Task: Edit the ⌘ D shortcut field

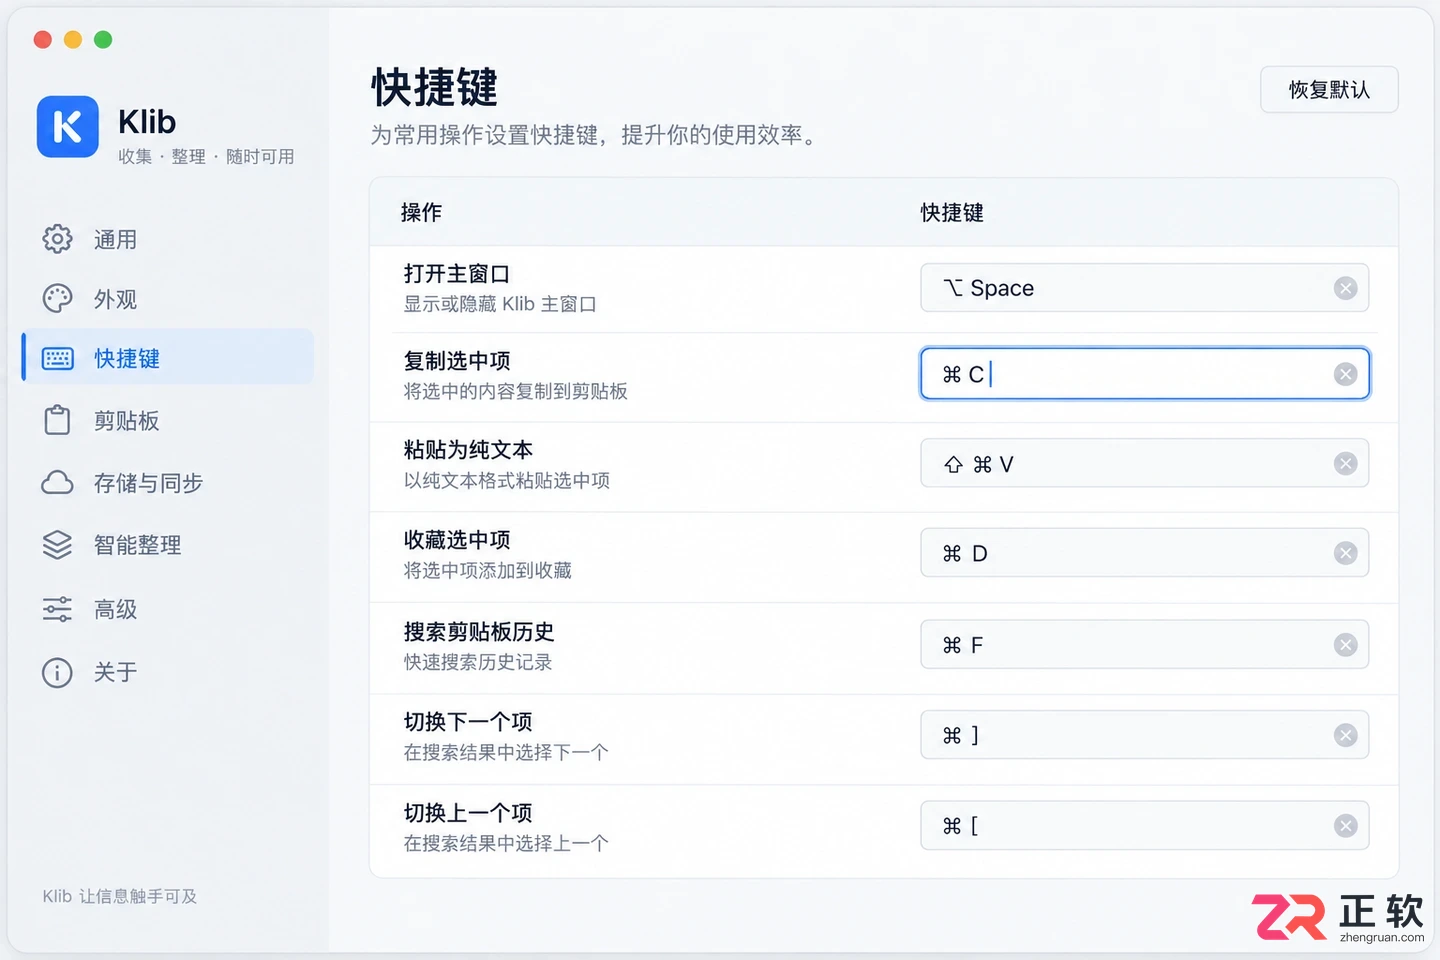Action: [x=1144, y=554]
